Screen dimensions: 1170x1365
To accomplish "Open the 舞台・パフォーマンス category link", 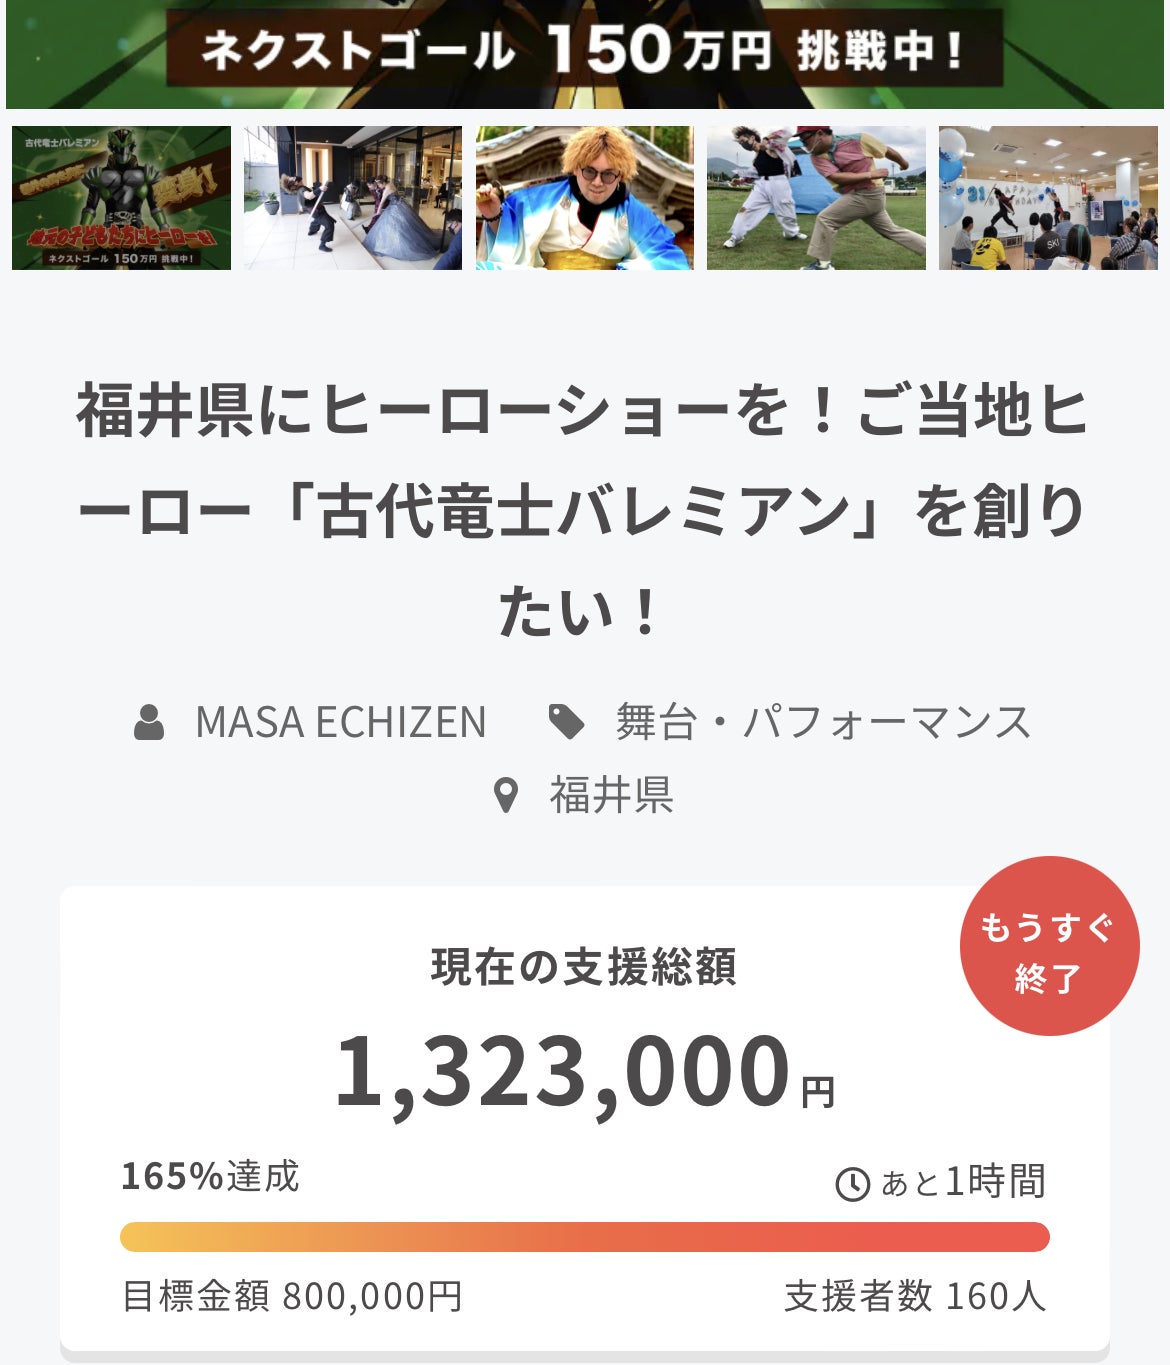I will pos(822,722).
